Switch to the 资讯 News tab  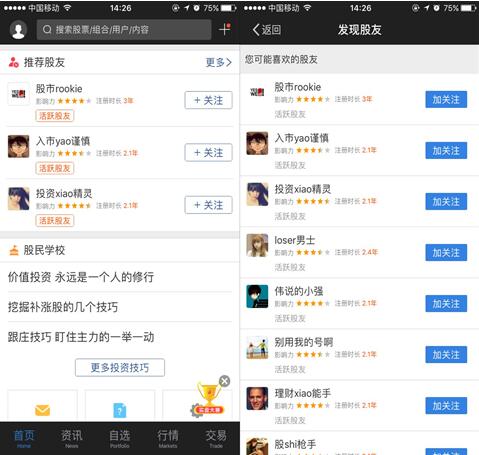(72, 438)
